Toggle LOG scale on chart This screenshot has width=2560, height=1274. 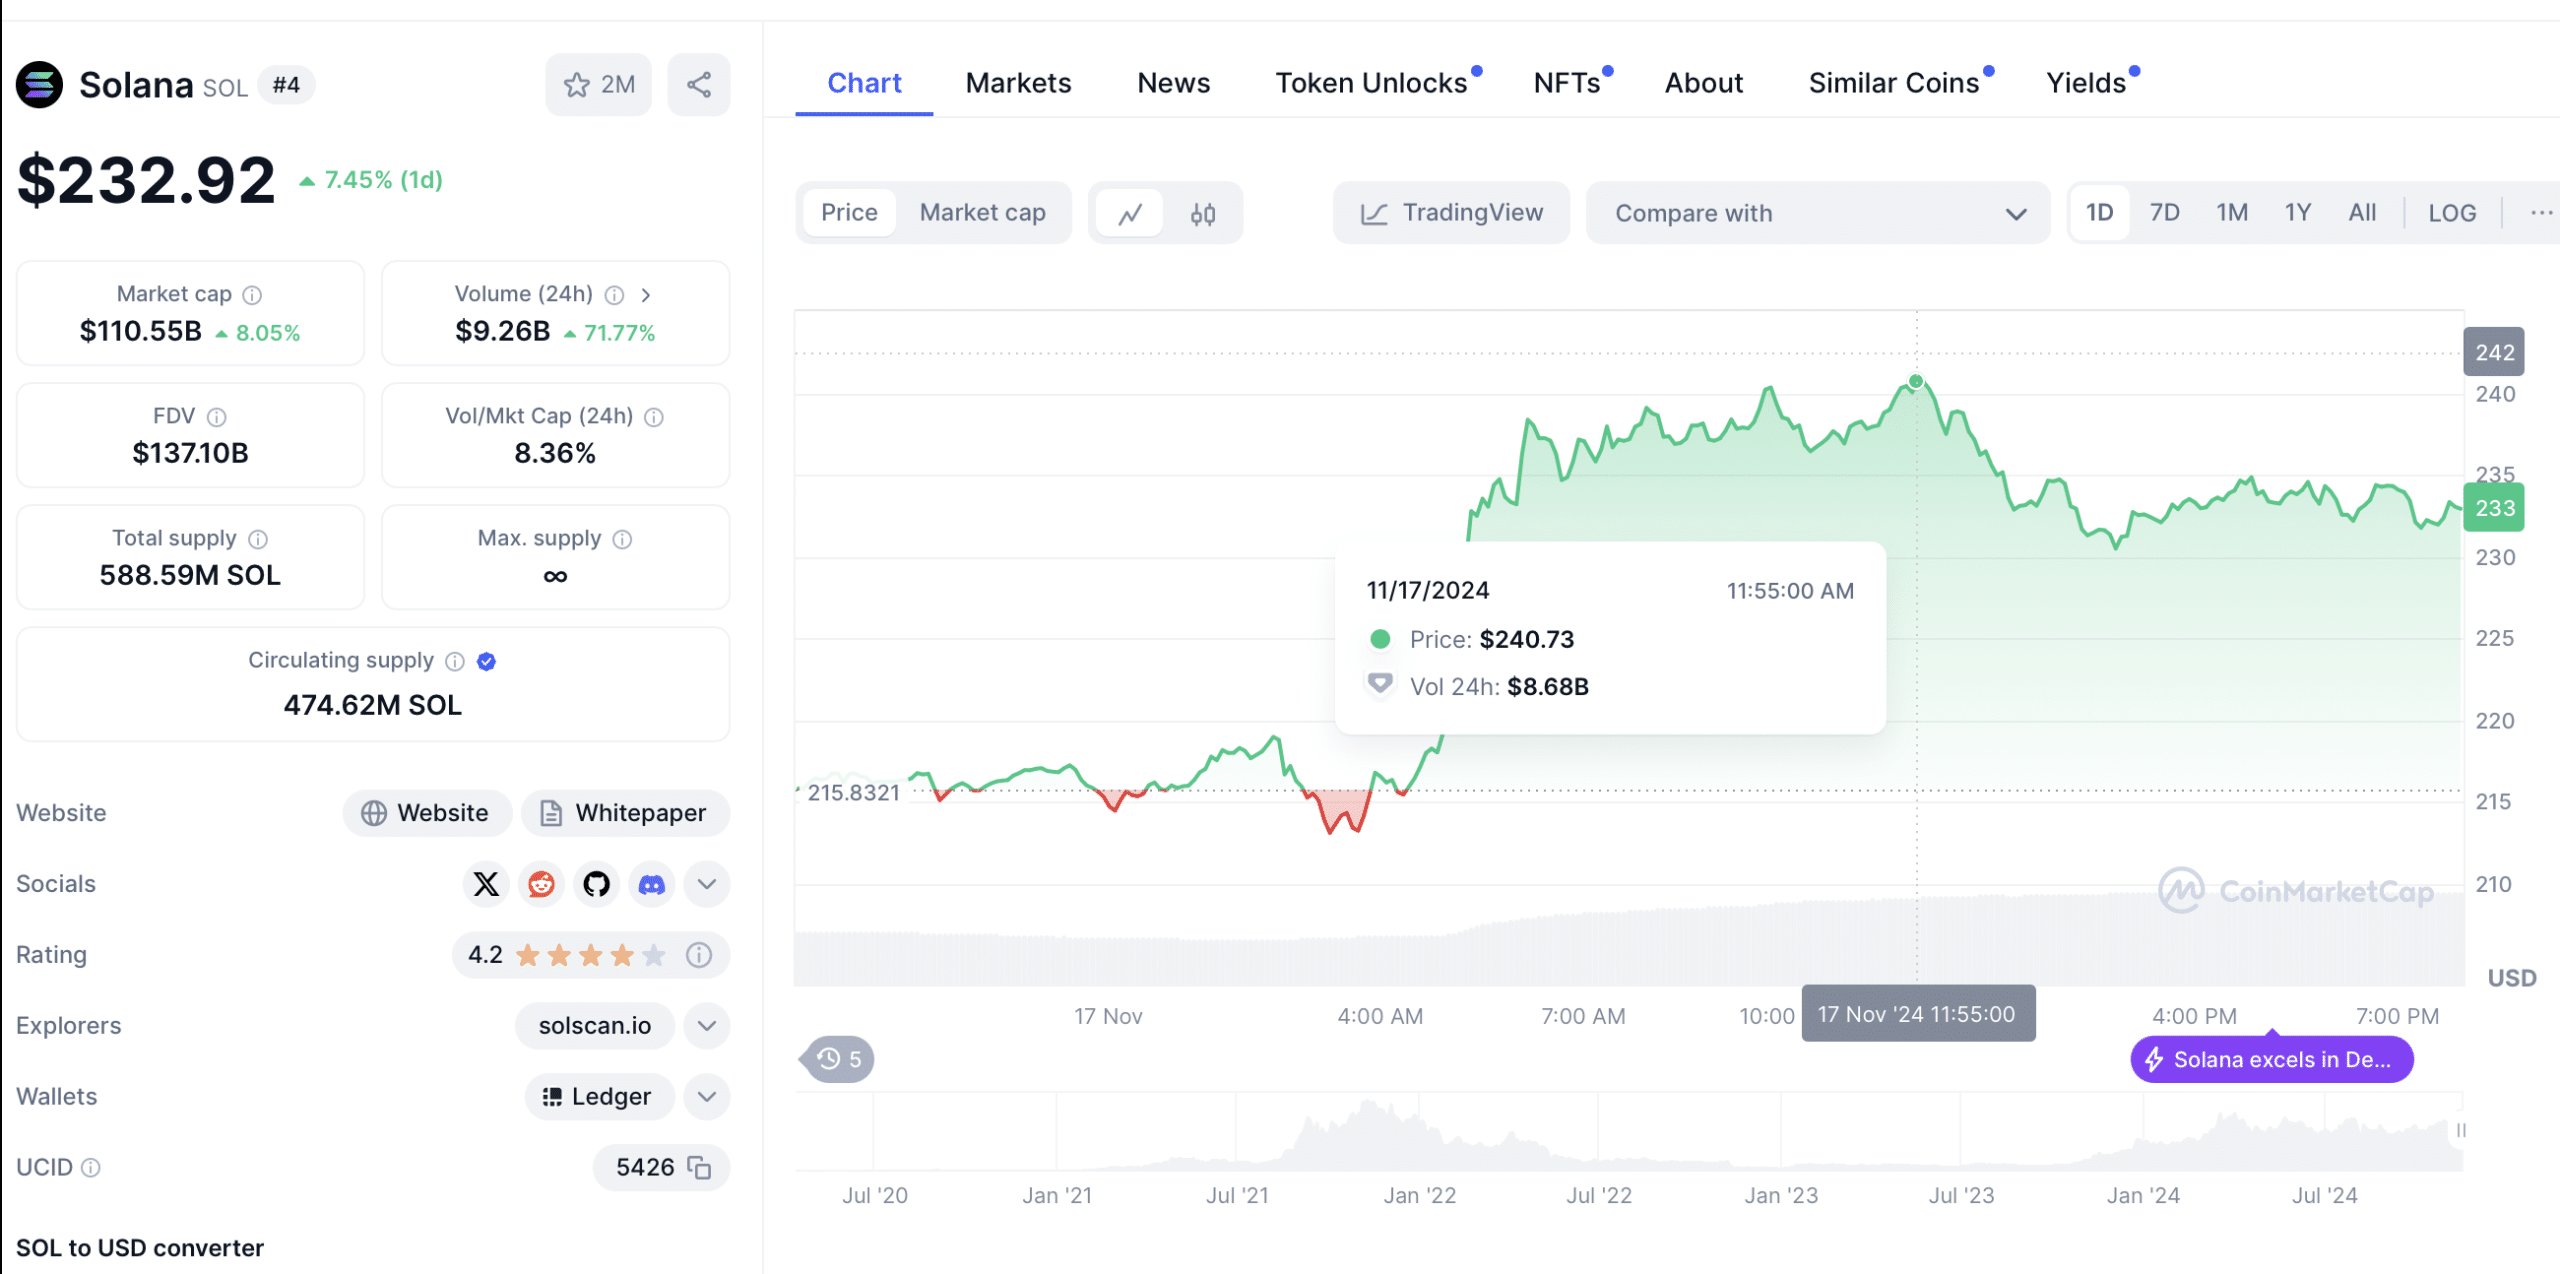coord(2452,213)
